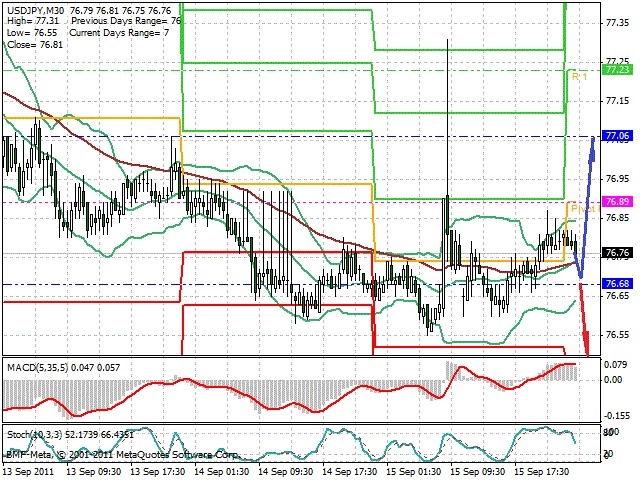Click the Previous Days Range text
The width and height of the screenshot is (640, 480).
pos(126,21)
